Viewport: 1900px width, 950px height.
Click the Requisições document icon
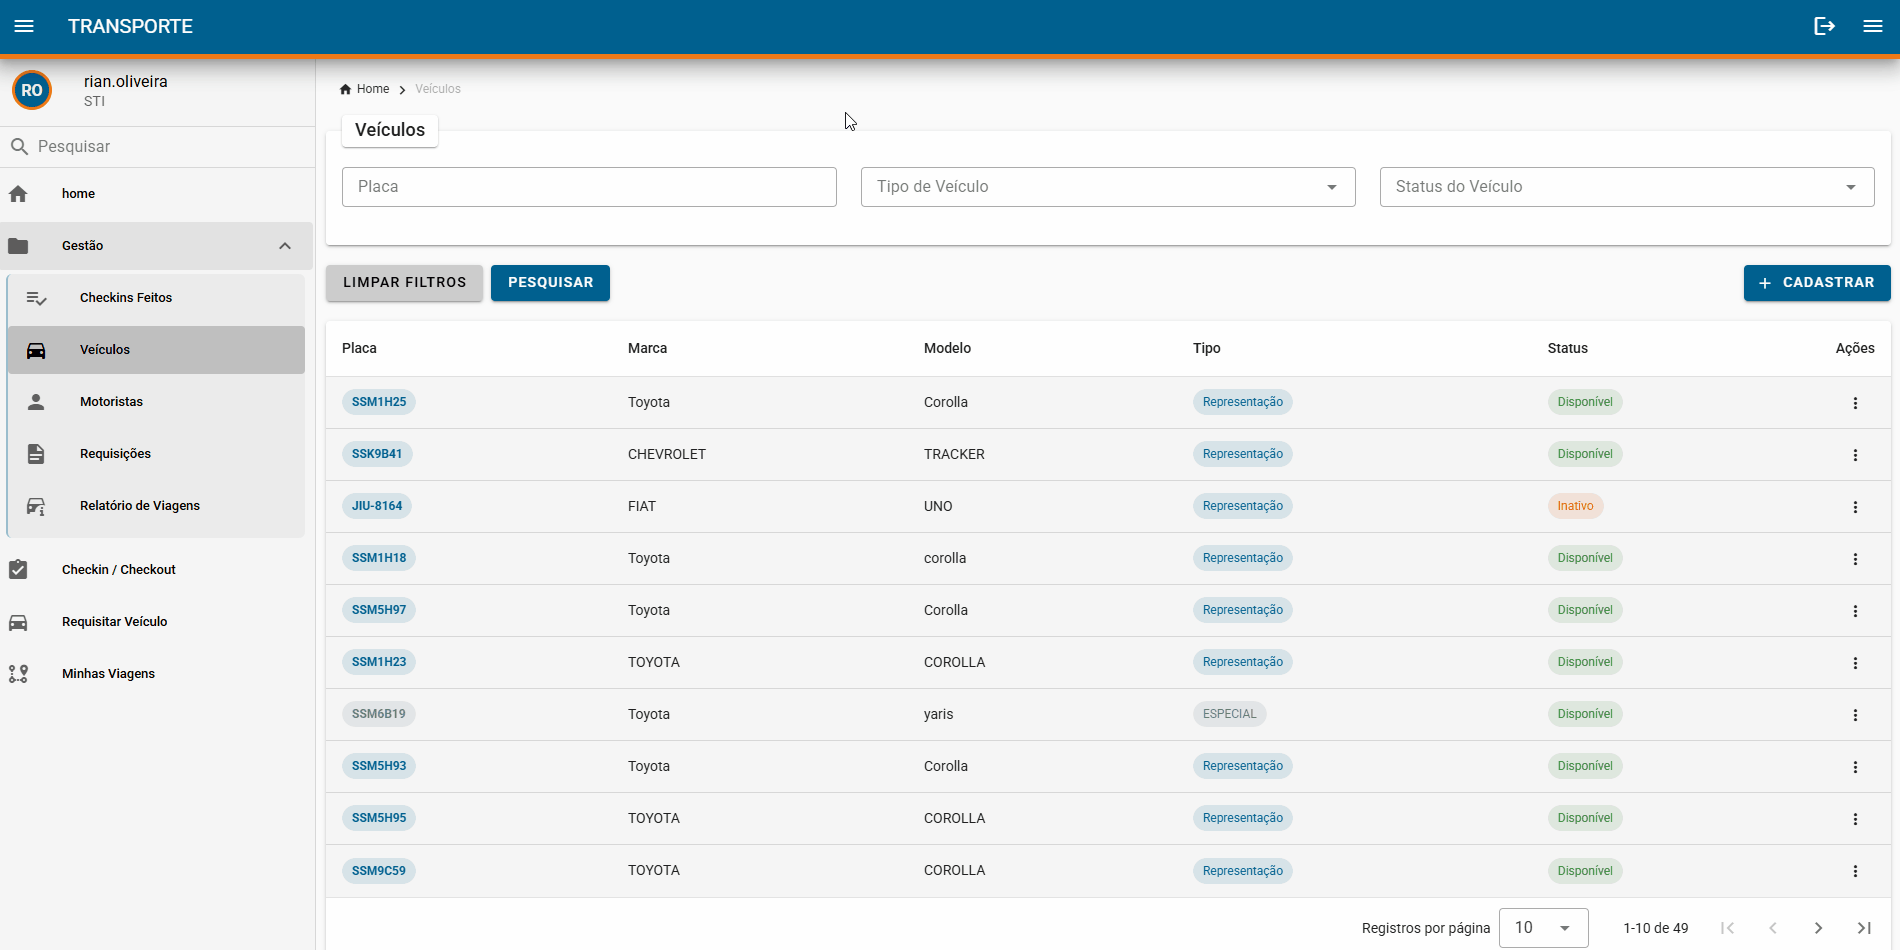pos(36,454)
